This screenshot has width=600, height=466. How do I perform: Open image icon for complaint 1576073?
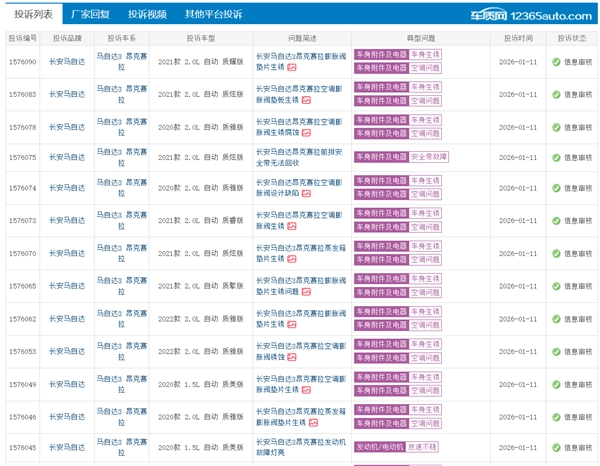pyautogui.click(x=292, y=226)
